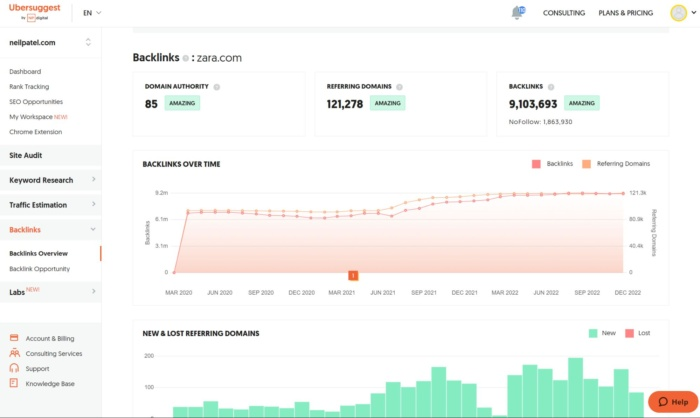Click the BACKLINKS OVER TIME heading
Image resolution: width=700 pixels, height=418 pixels.
point(181,164)
